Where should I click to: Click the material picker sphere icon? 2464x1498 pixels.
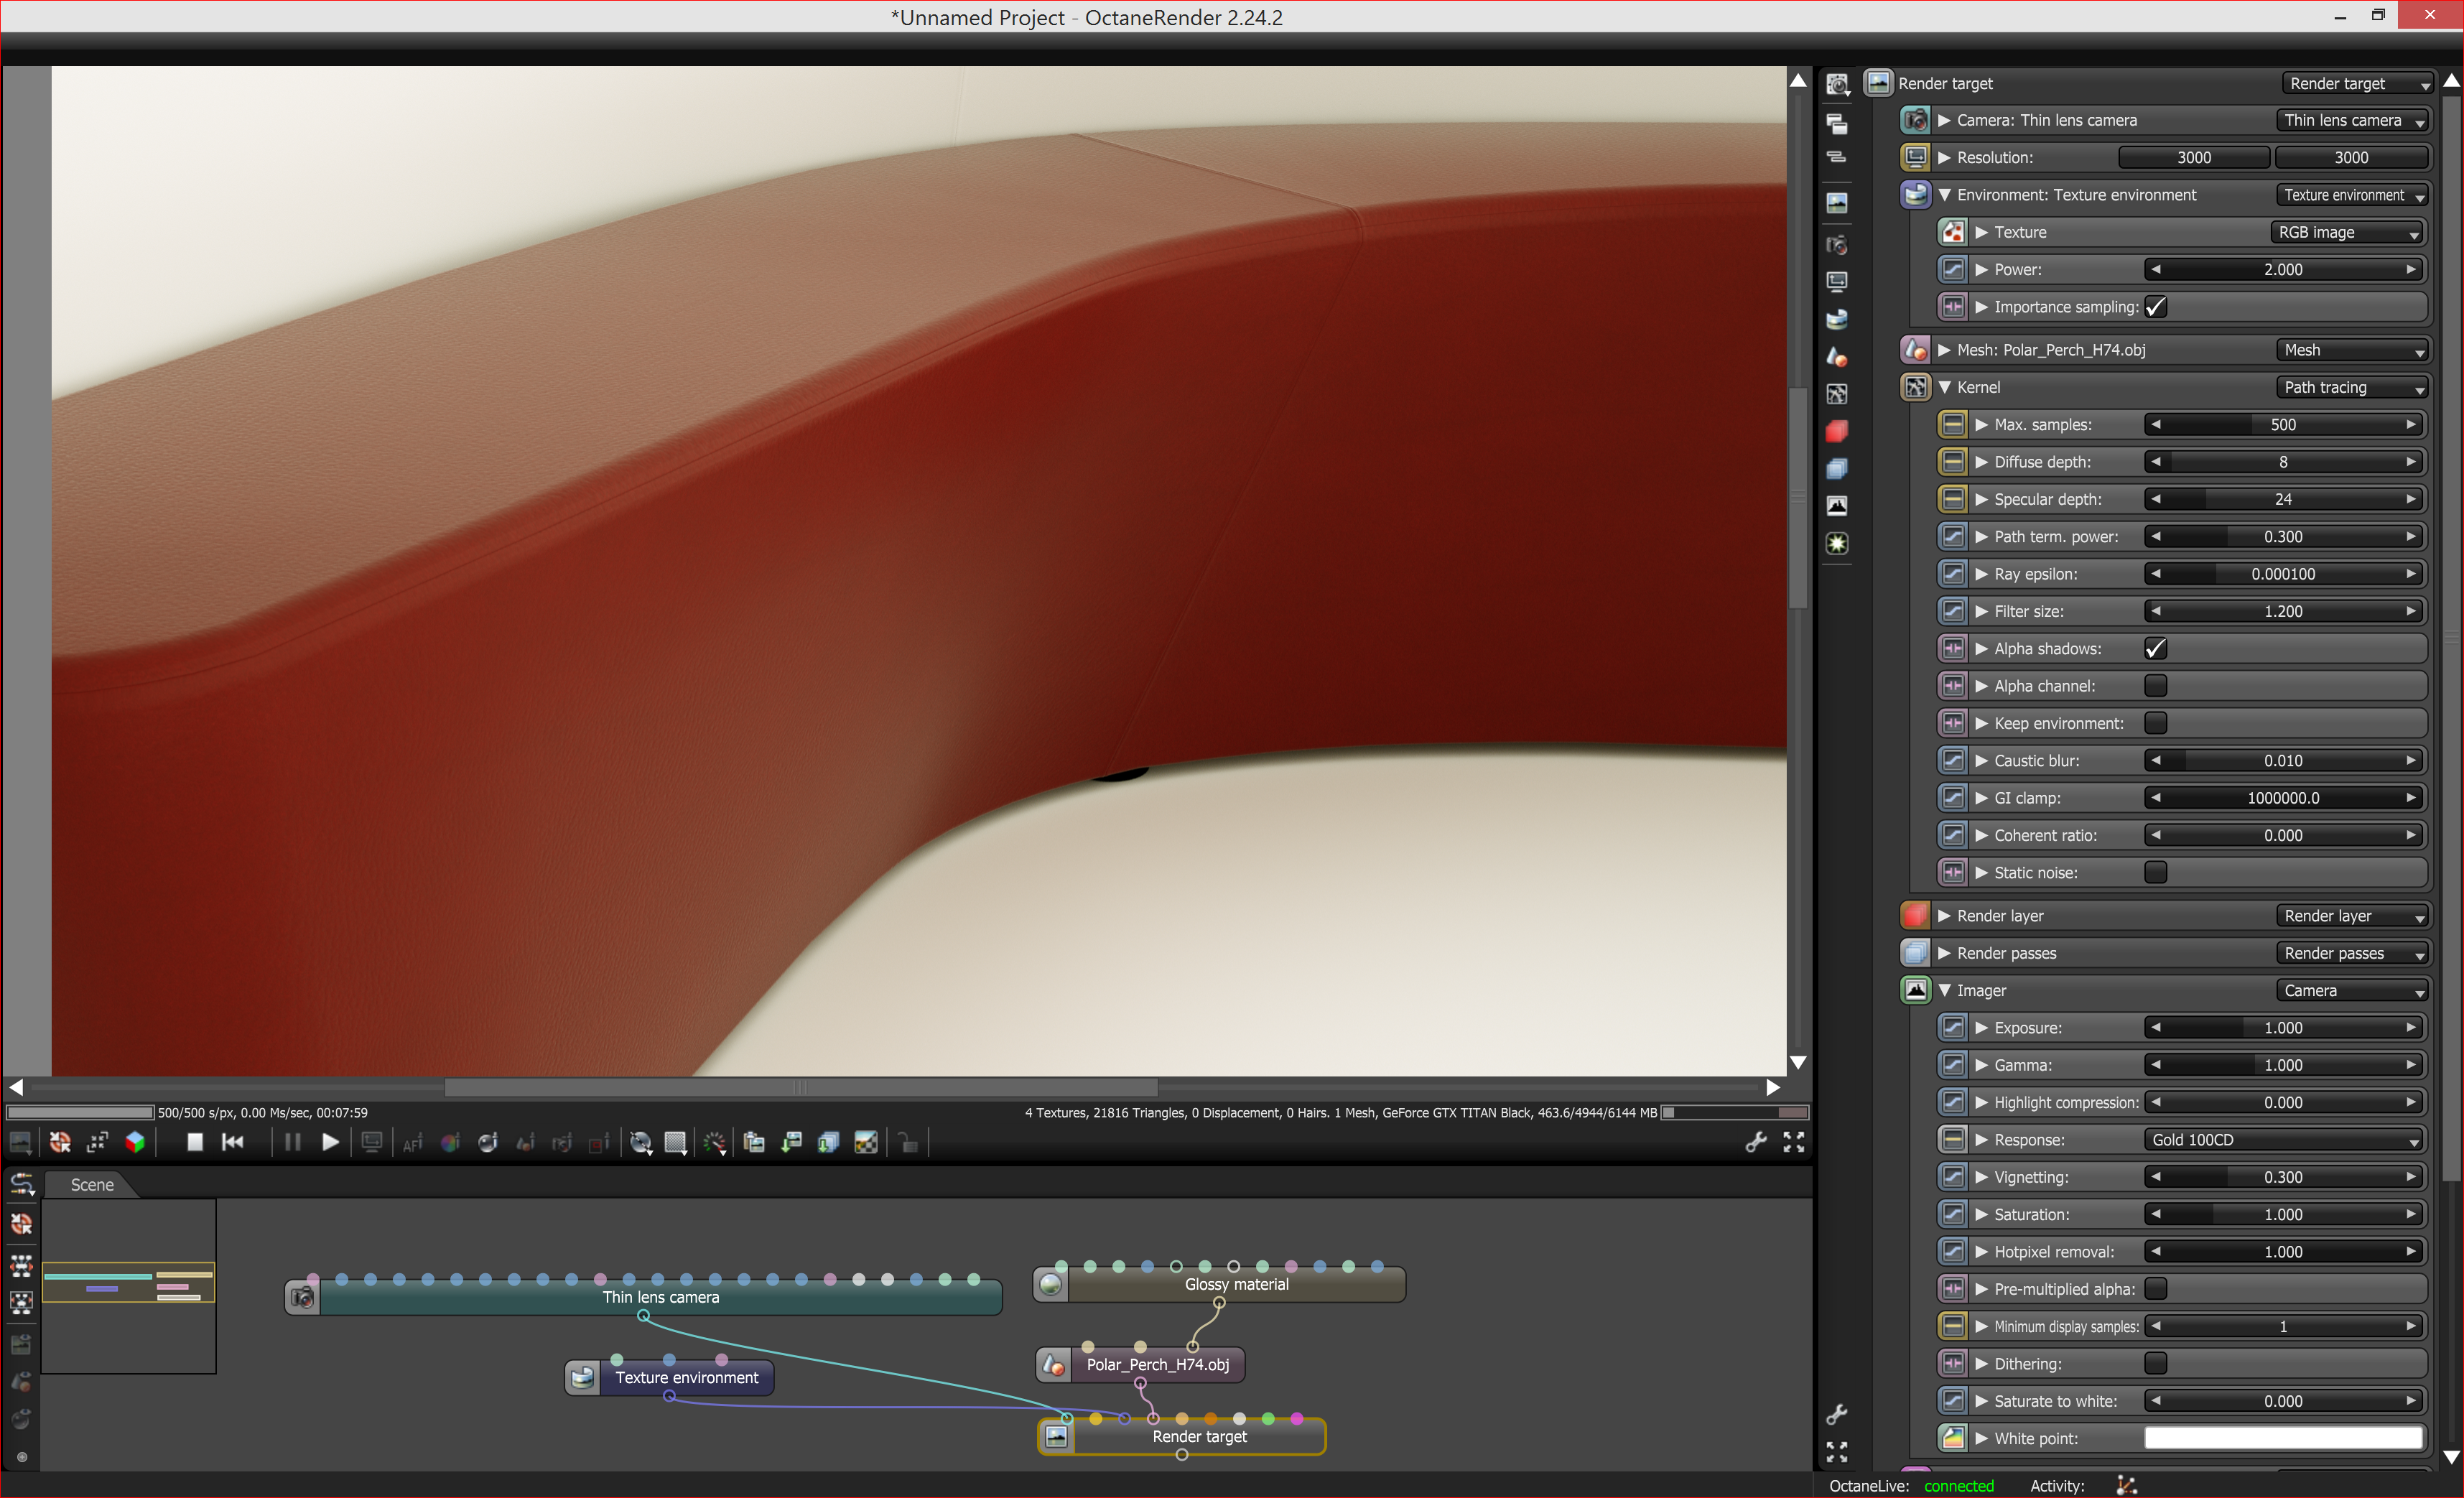(488, 1142)
